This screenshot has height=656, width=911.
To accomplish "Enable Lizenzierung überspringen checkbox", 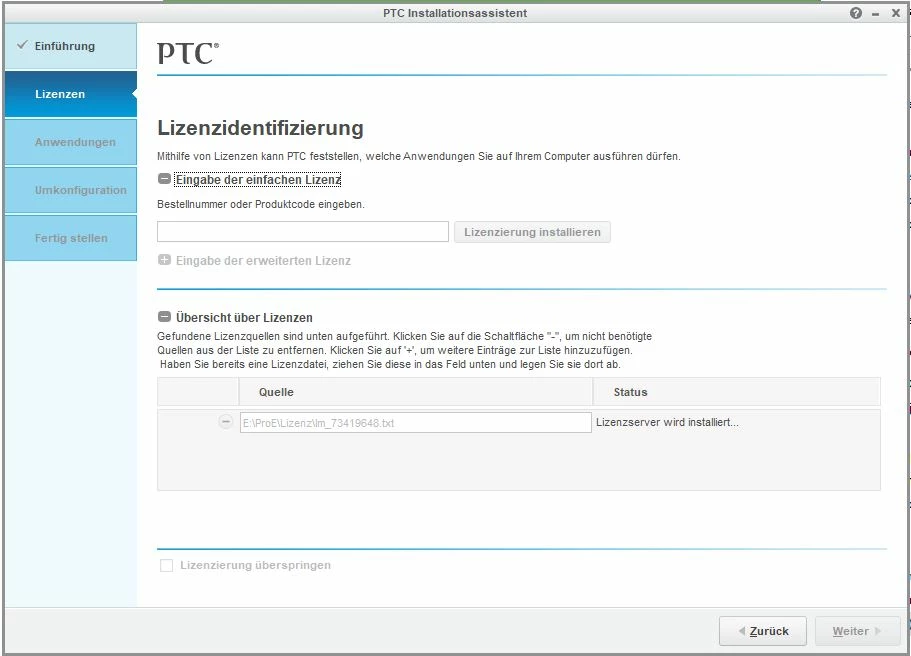I will coord(166,565).
